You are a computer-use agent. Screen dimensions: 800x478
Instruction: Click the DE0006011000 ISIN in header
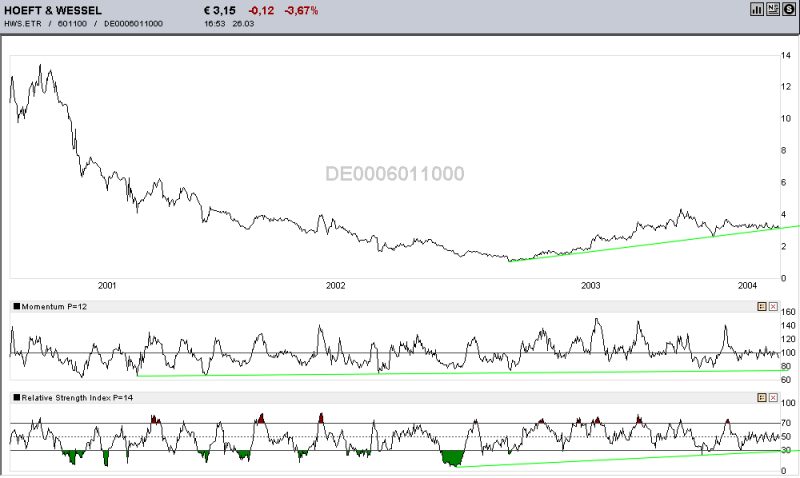click(133, 23)
